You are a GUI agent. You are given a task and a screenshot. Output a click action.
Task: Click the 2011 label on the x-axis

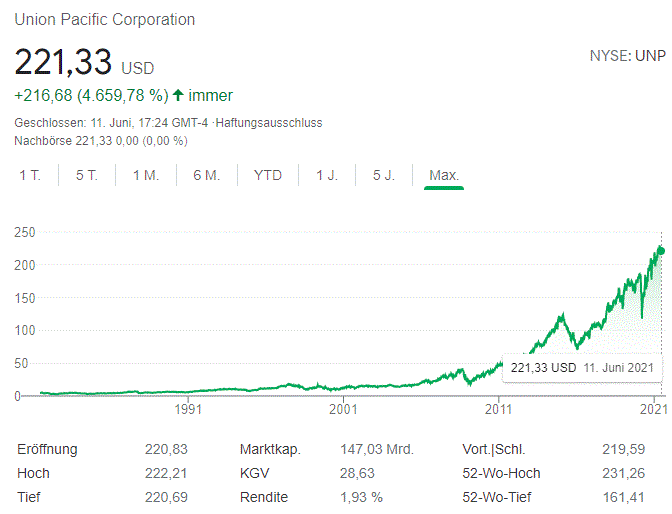(499, 408)
